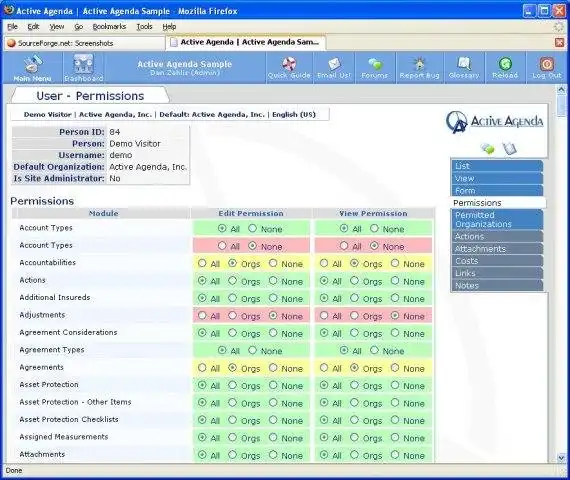
Task: Open the Go menu
Action: coord(79,27)
